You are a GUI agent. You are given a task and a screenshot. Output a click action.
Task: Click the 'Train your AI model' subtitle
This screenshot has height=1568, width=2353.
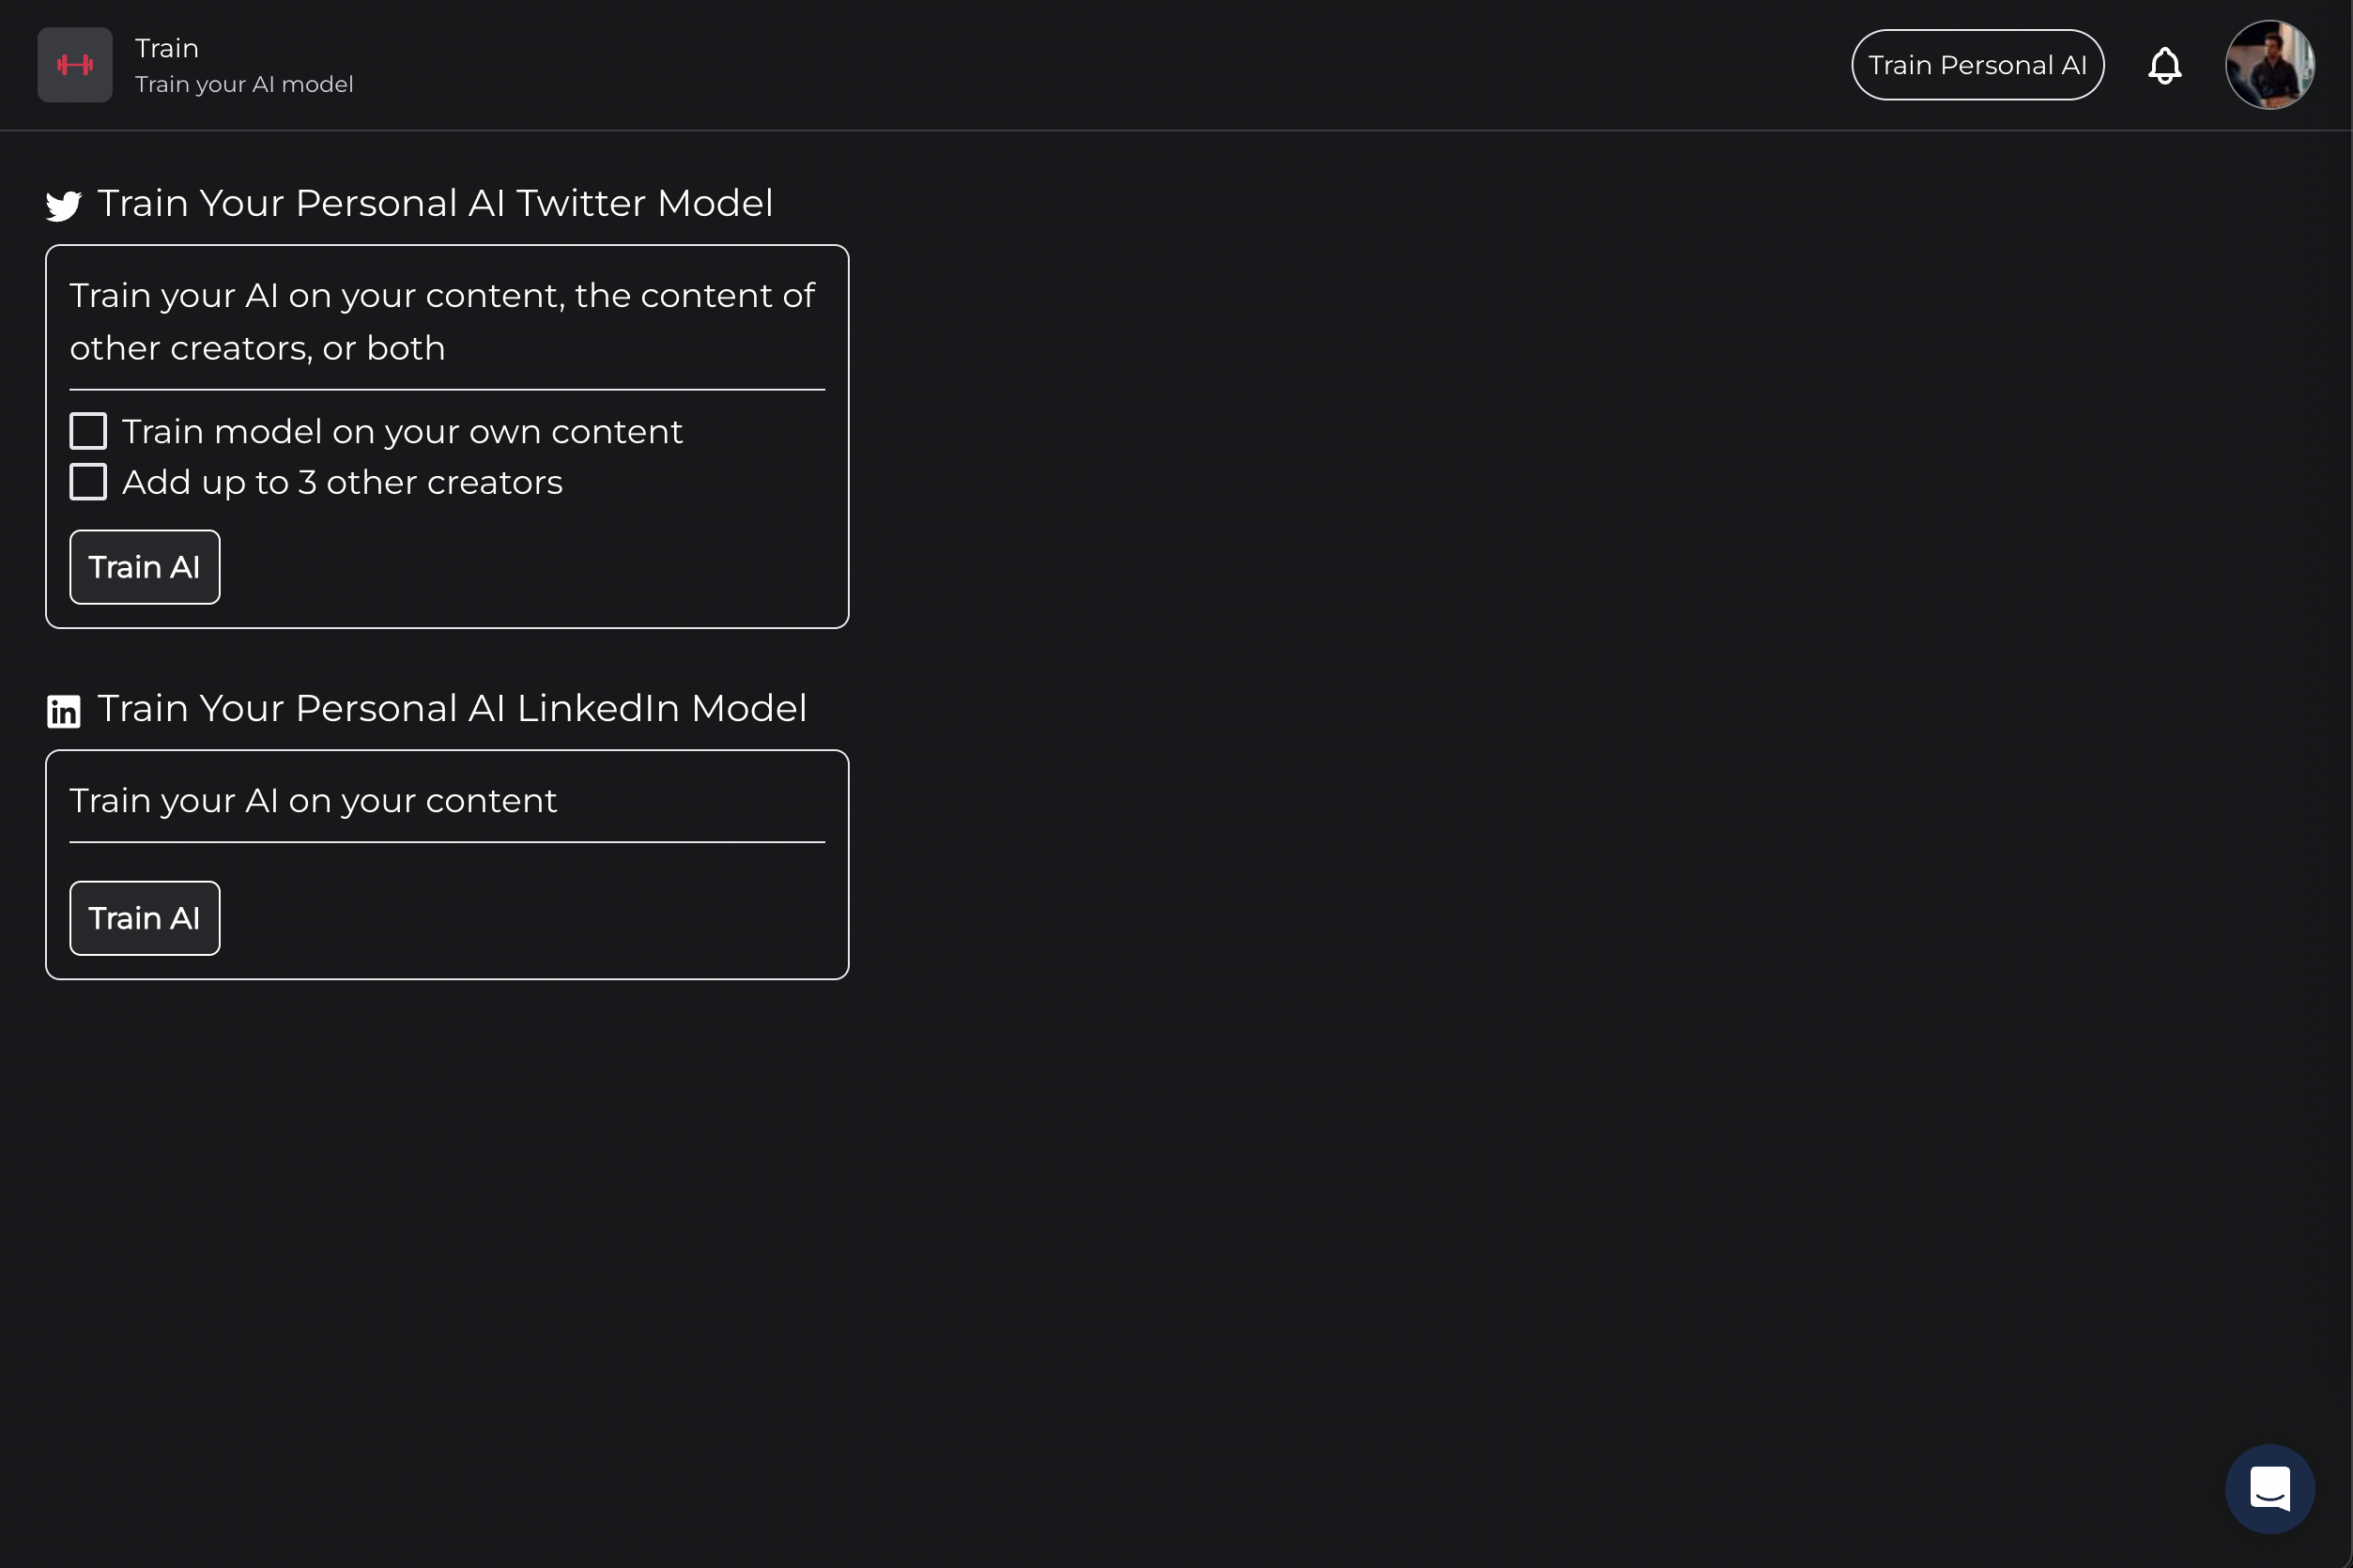[x=244, y=84]
